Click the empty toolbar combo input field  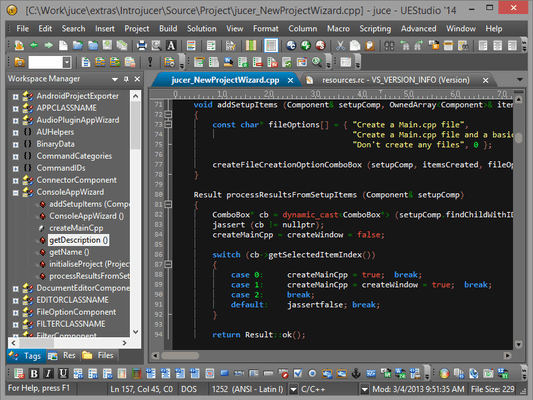click(x=46, y=62)
